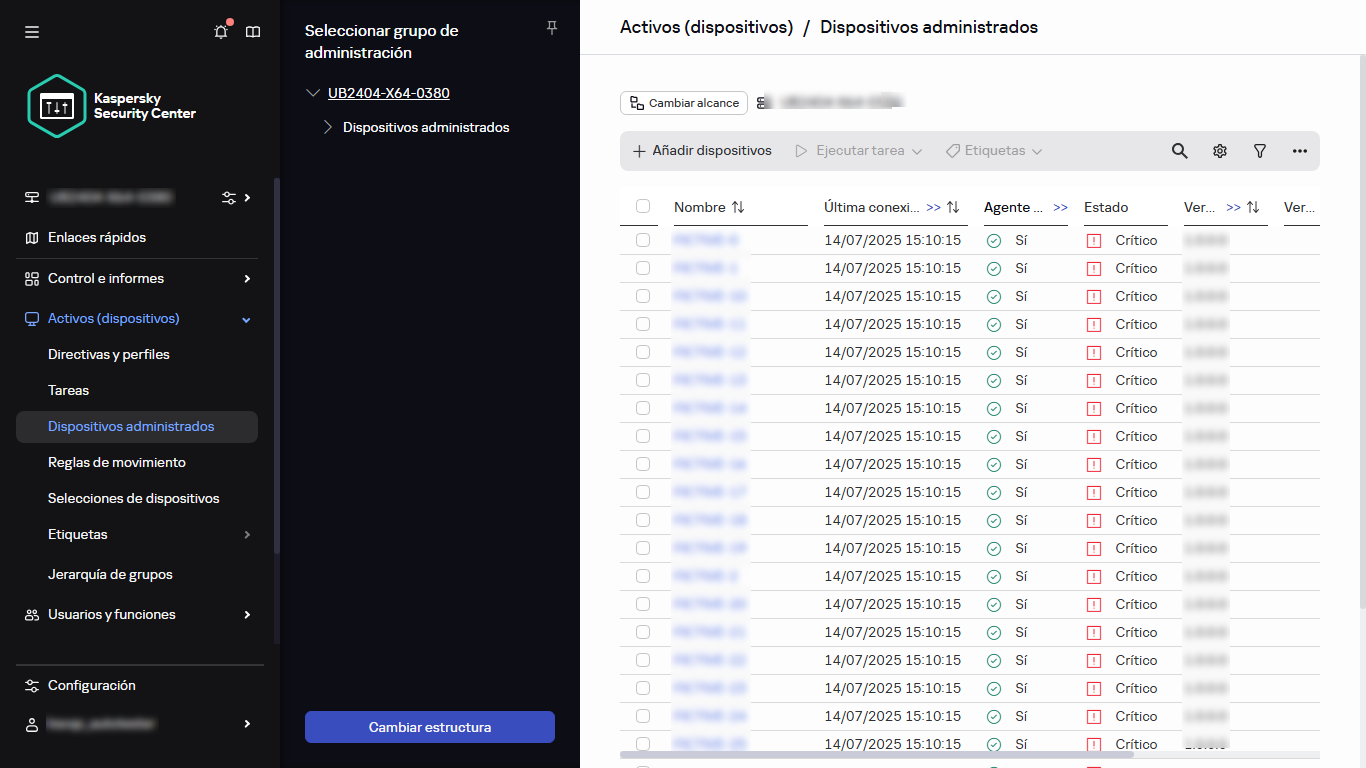Open the search icon in the device toolbar
This screenshot has width=1366, height=768.
(1179, 150)
